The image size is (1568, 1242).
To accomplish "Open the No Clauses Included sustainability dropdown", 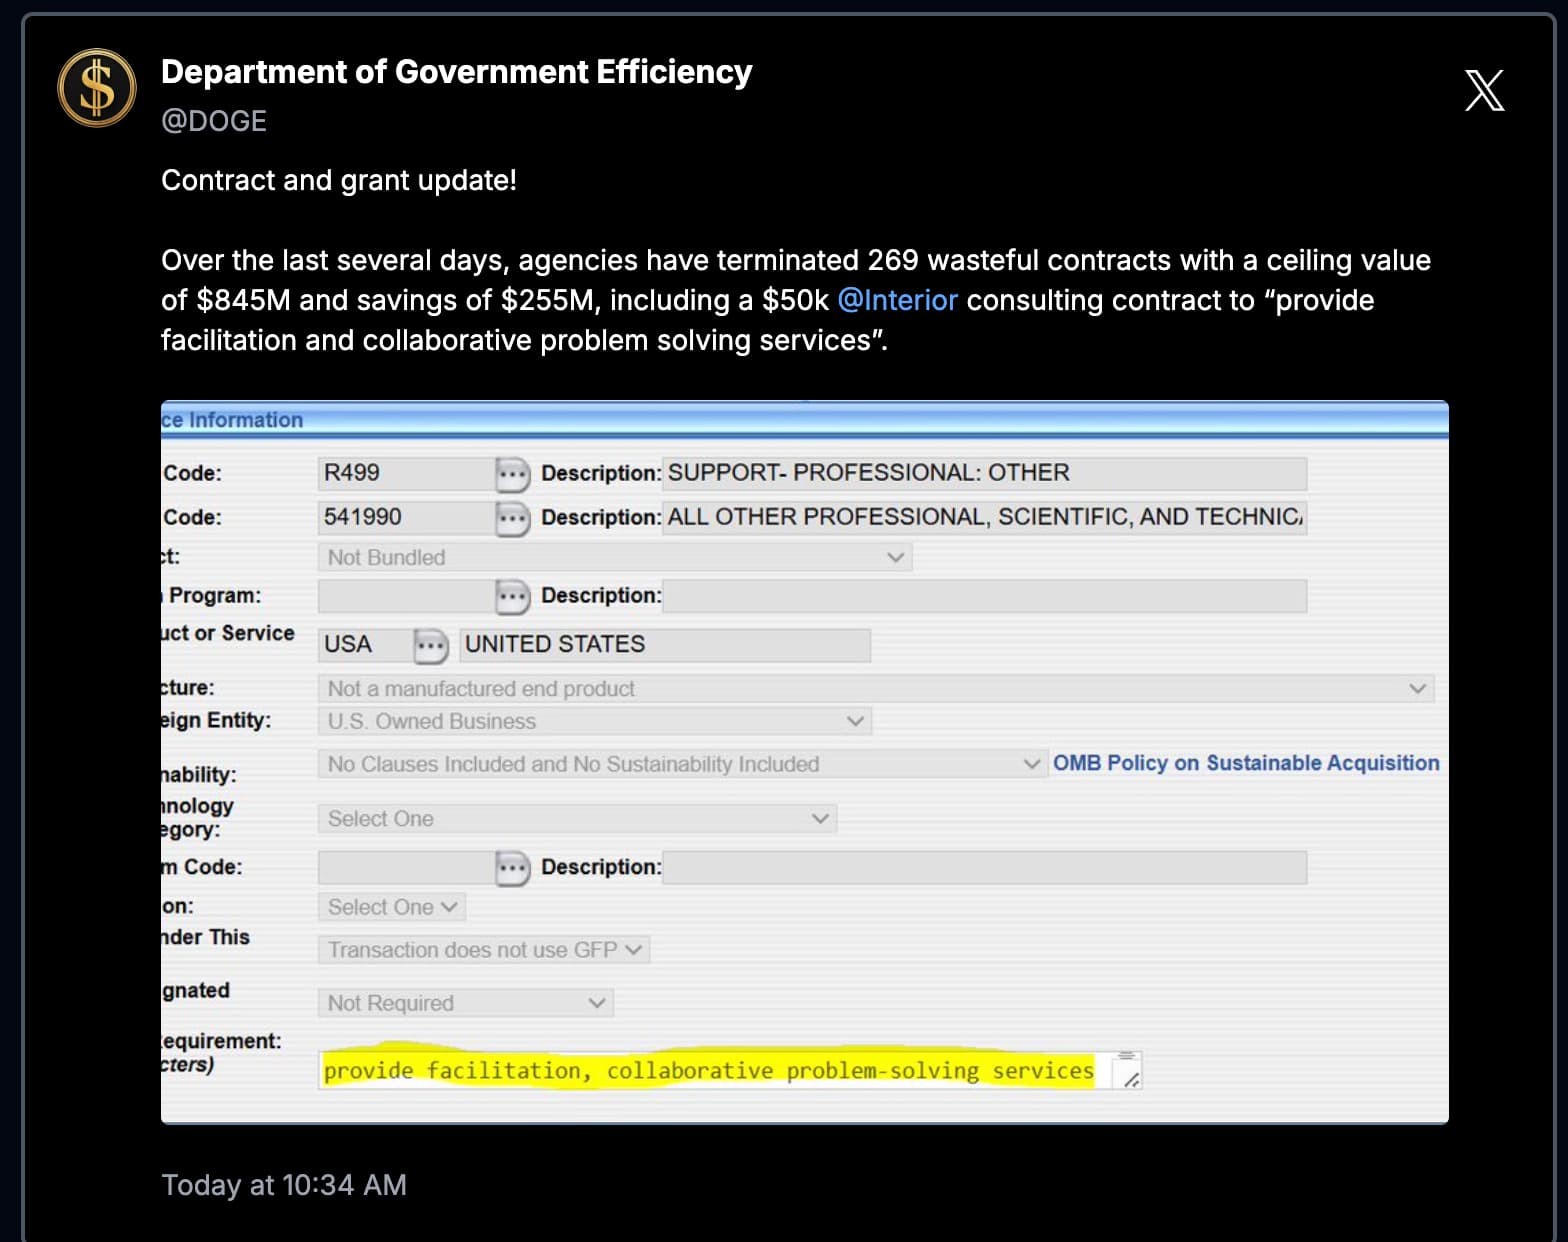I will [x=682, y=764].
